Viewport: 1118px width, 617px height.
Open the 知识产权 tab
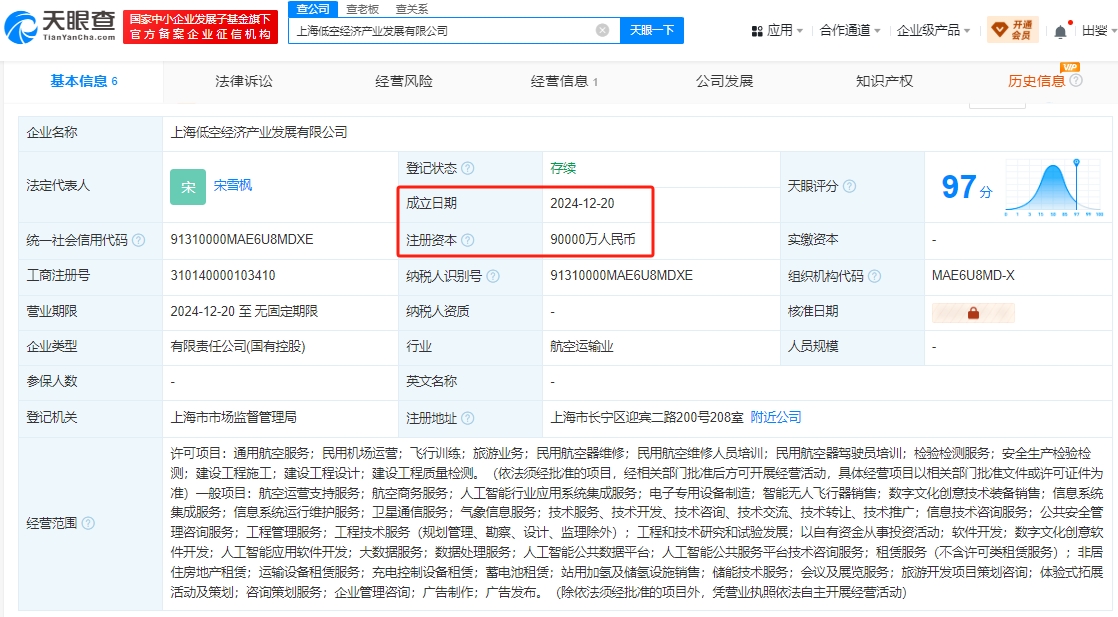coord(884,81)
